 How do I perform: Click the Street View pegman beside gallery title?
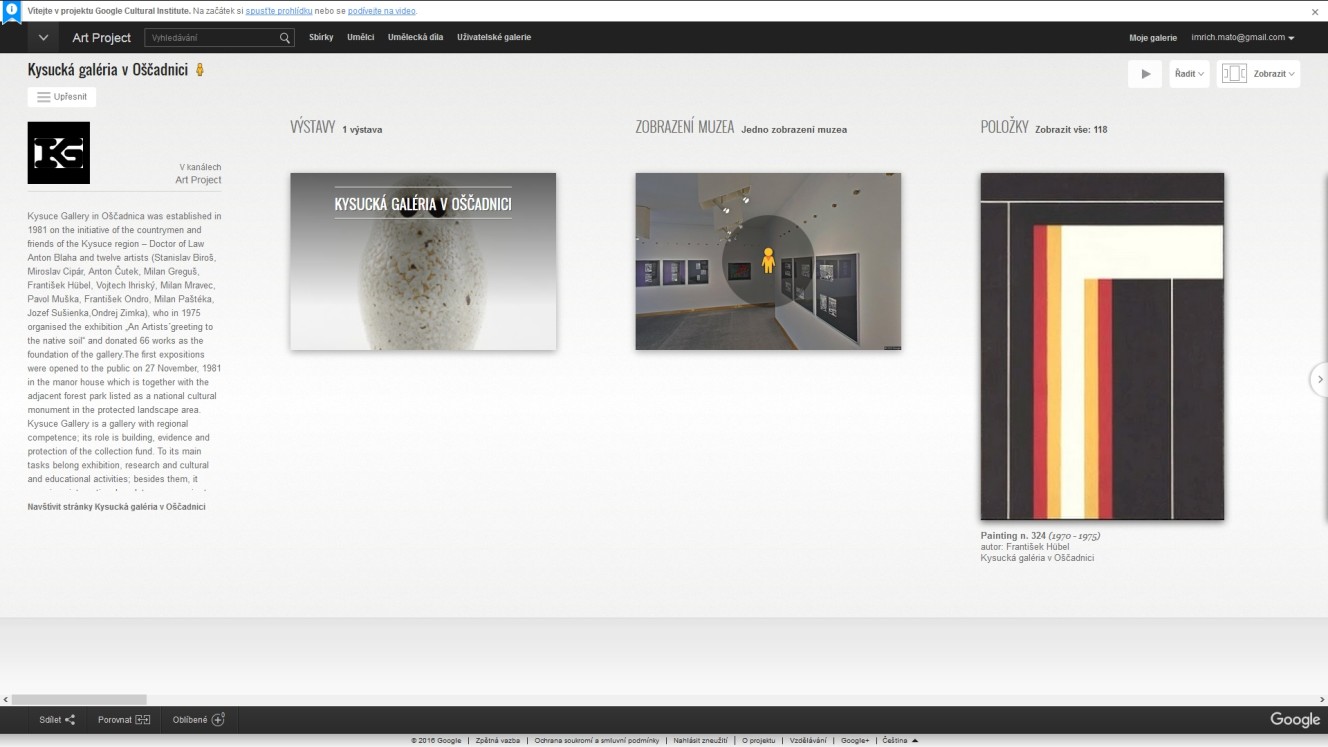200,70
